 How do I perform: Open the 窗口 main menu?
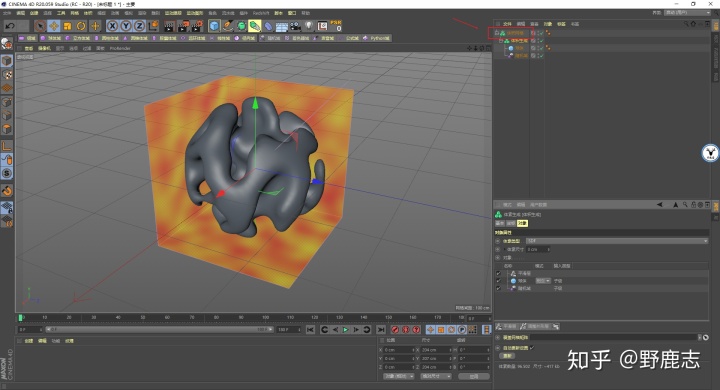(x=292, y=13)
